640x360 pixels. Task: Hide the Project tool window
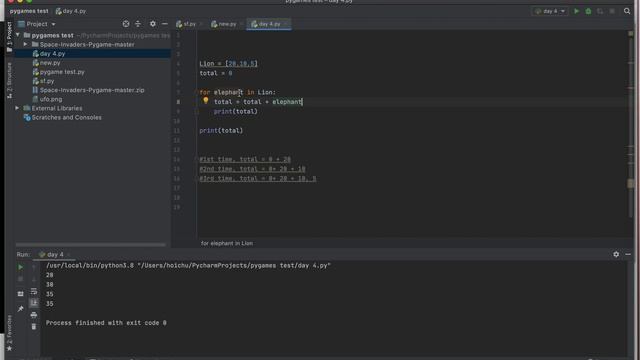pyautogui.click(x=164, y=24)
